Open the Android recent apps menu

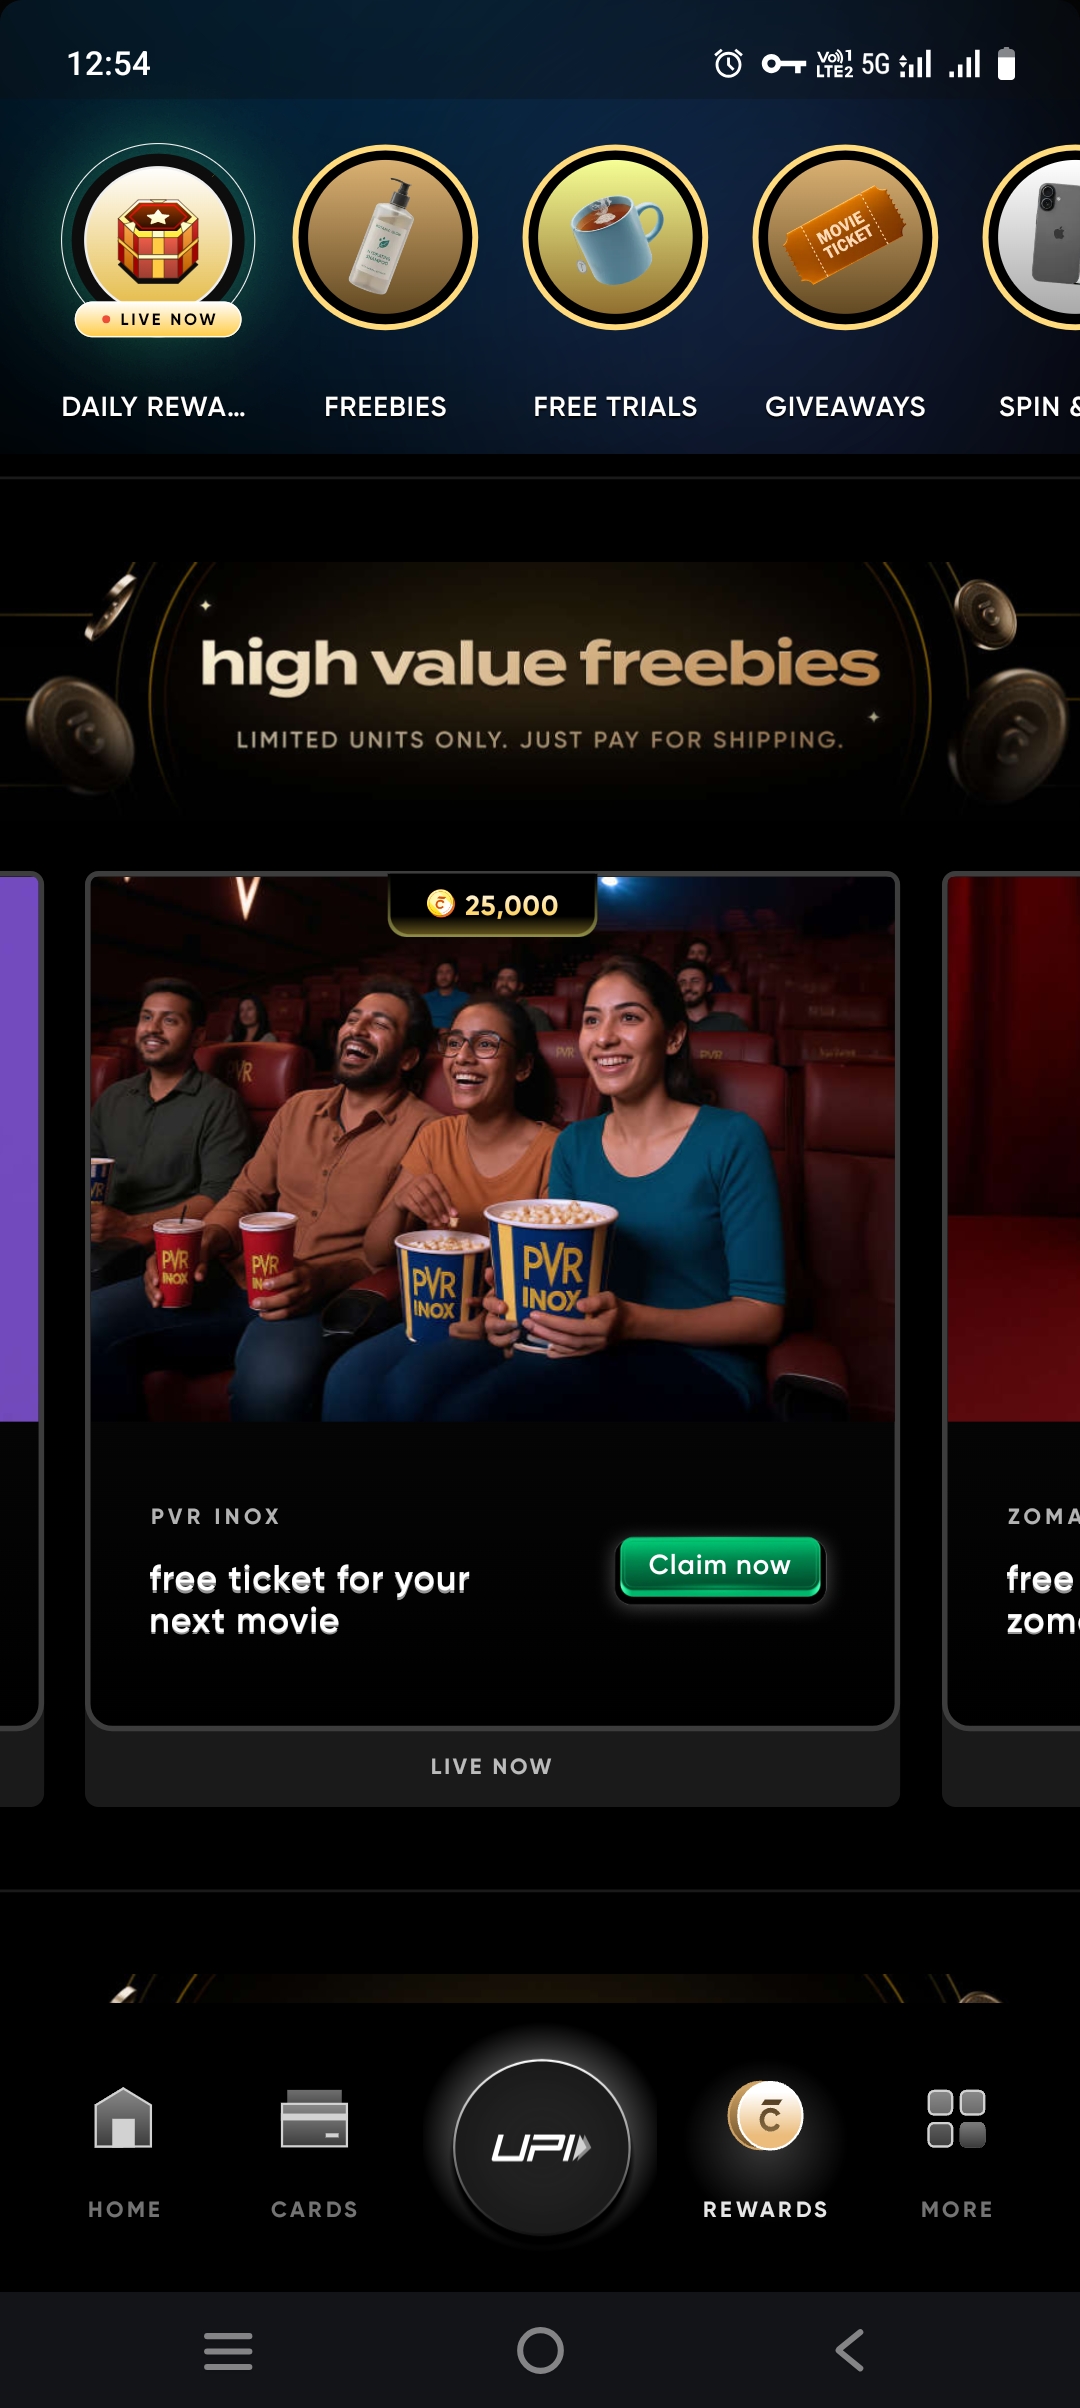click(228, 2350)
